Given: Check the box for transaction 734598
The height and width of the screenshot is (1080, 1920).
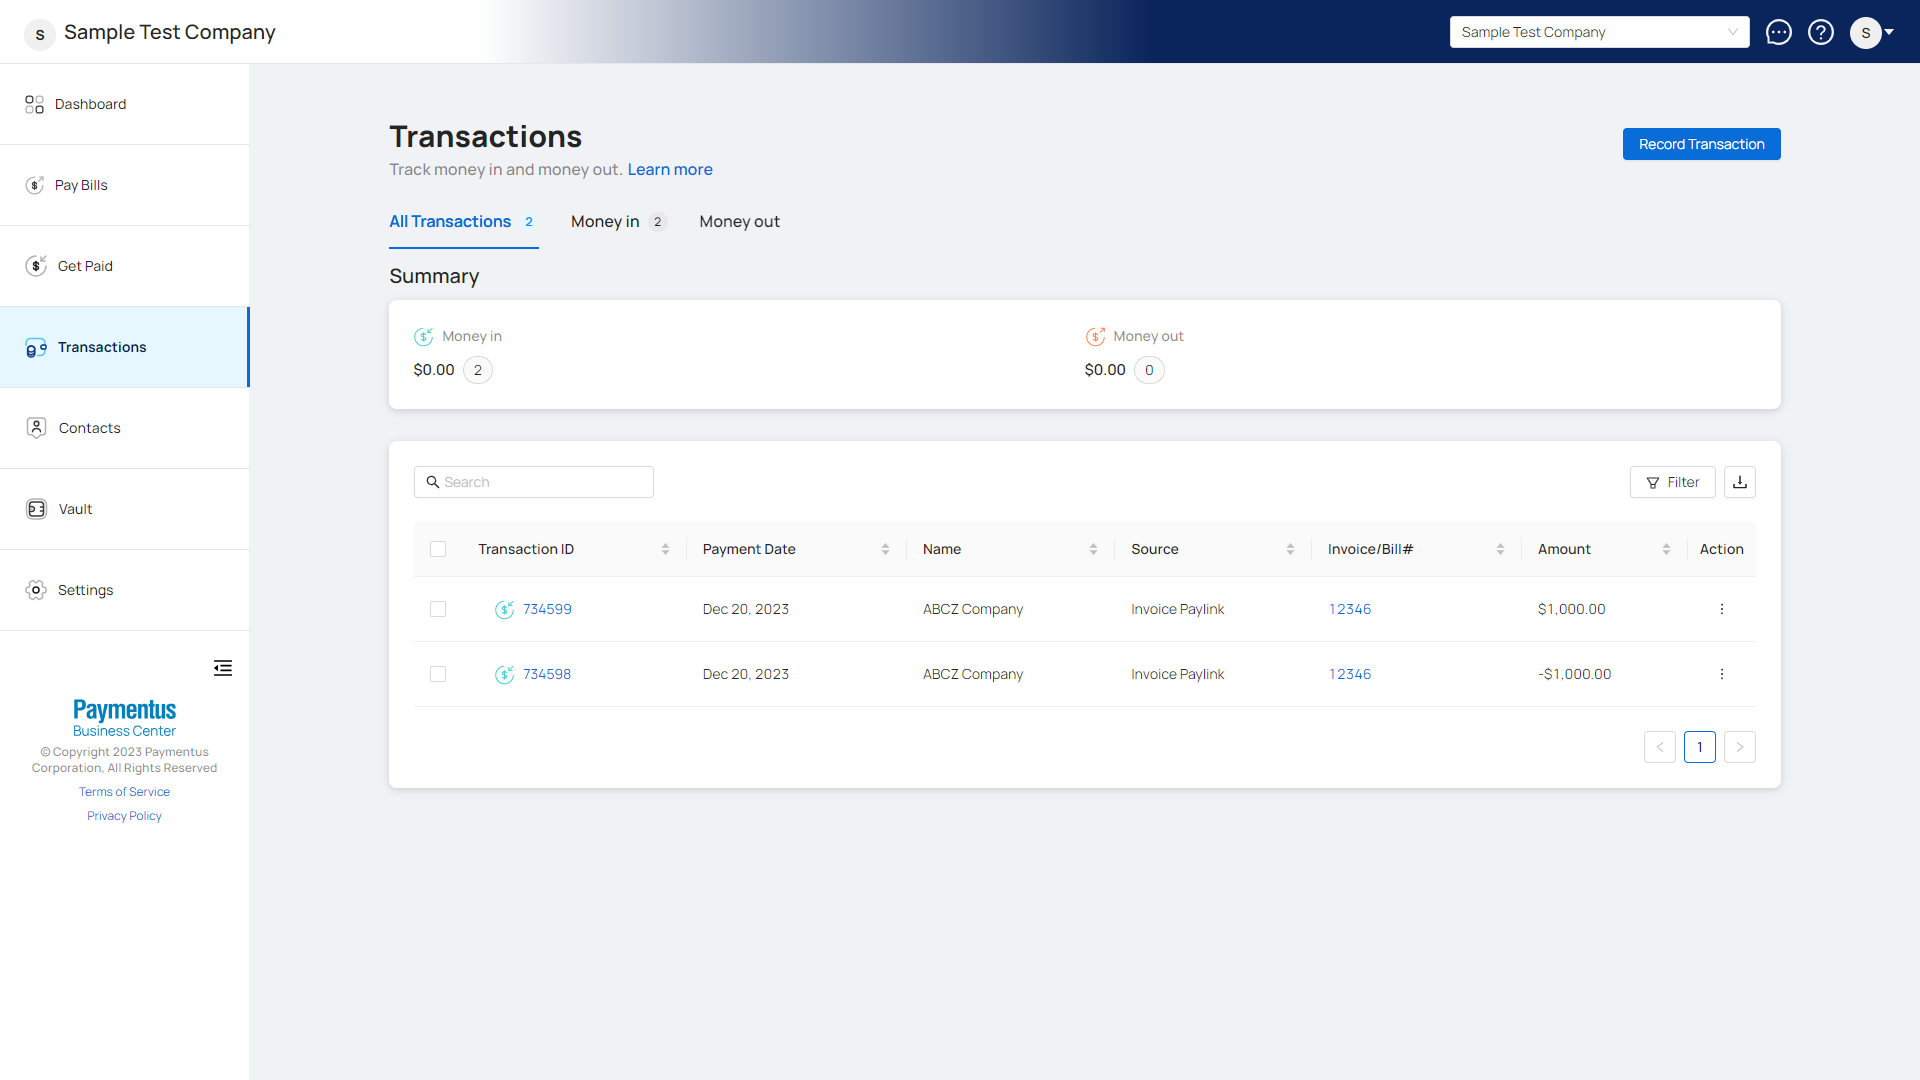Looking at the screenshot, I should [x=438, y=674].
